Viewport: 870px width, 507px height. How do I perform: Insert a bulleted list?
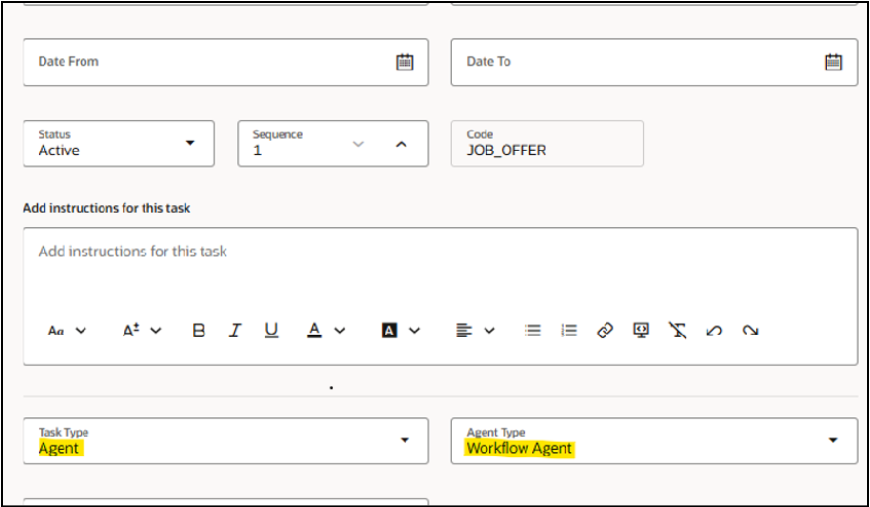tap(533, 331)
